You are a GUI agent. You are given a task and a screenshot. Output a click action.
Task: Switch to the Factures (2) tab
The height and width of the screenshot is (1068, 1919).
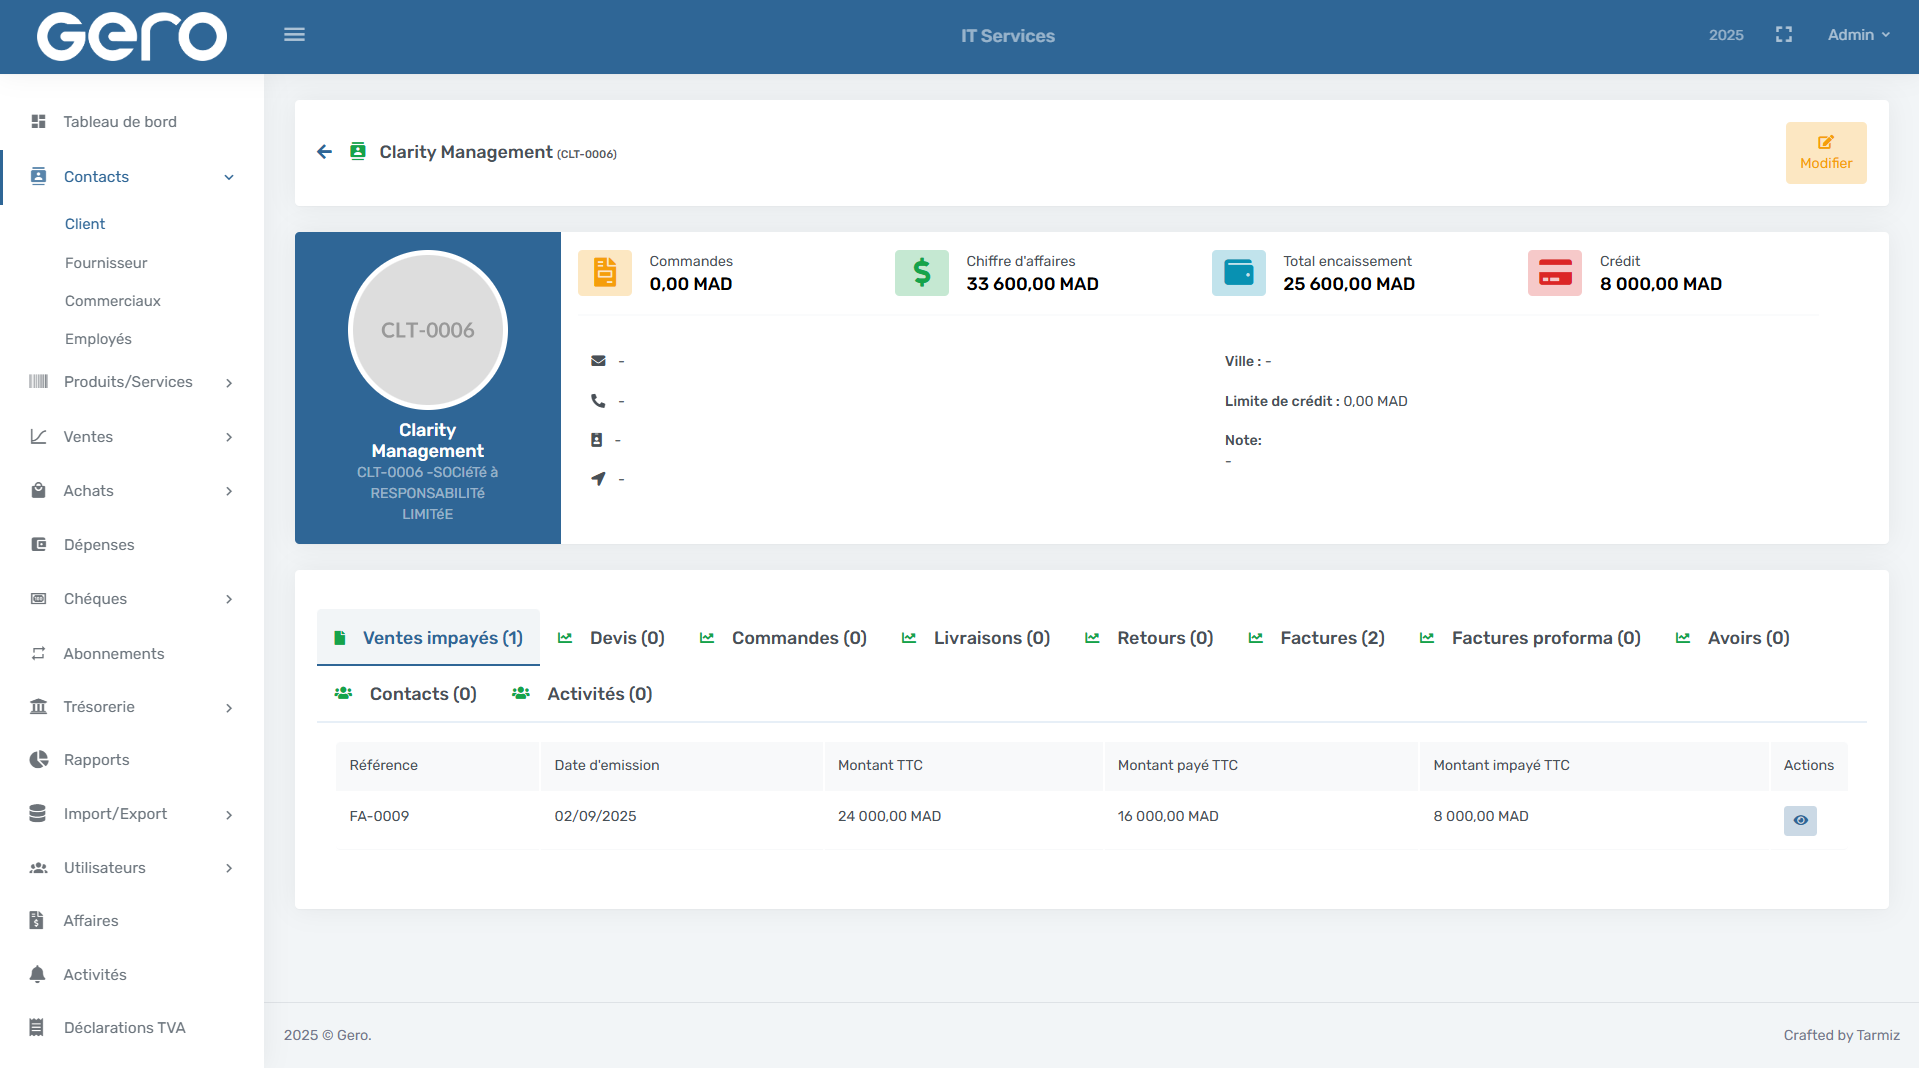[x=1331, y=638]
